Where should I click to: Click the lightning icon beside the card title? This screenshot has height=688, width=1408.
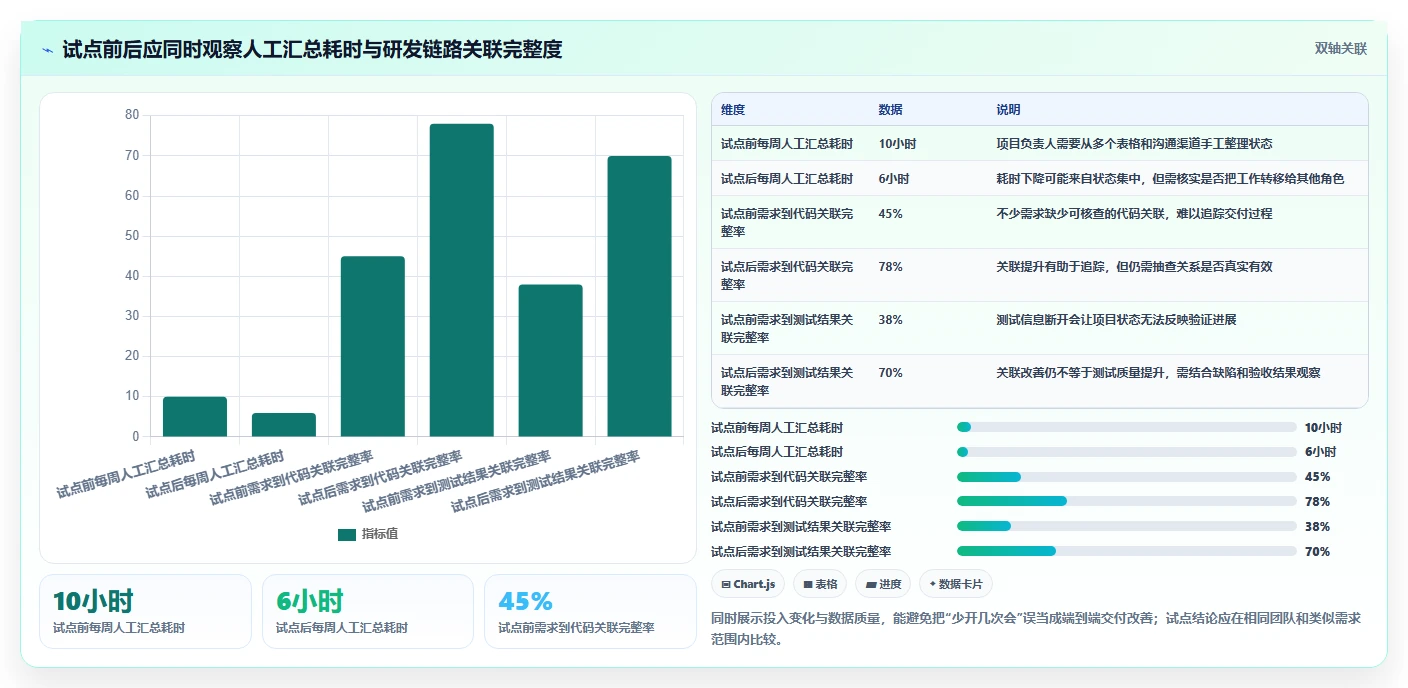[47, 49]
